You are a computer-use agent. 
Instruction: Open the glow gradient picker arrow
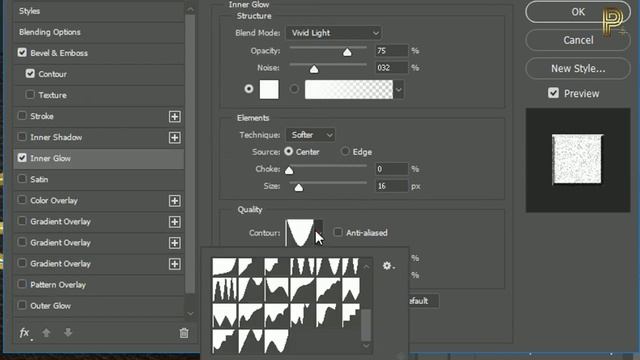(398, 89)
